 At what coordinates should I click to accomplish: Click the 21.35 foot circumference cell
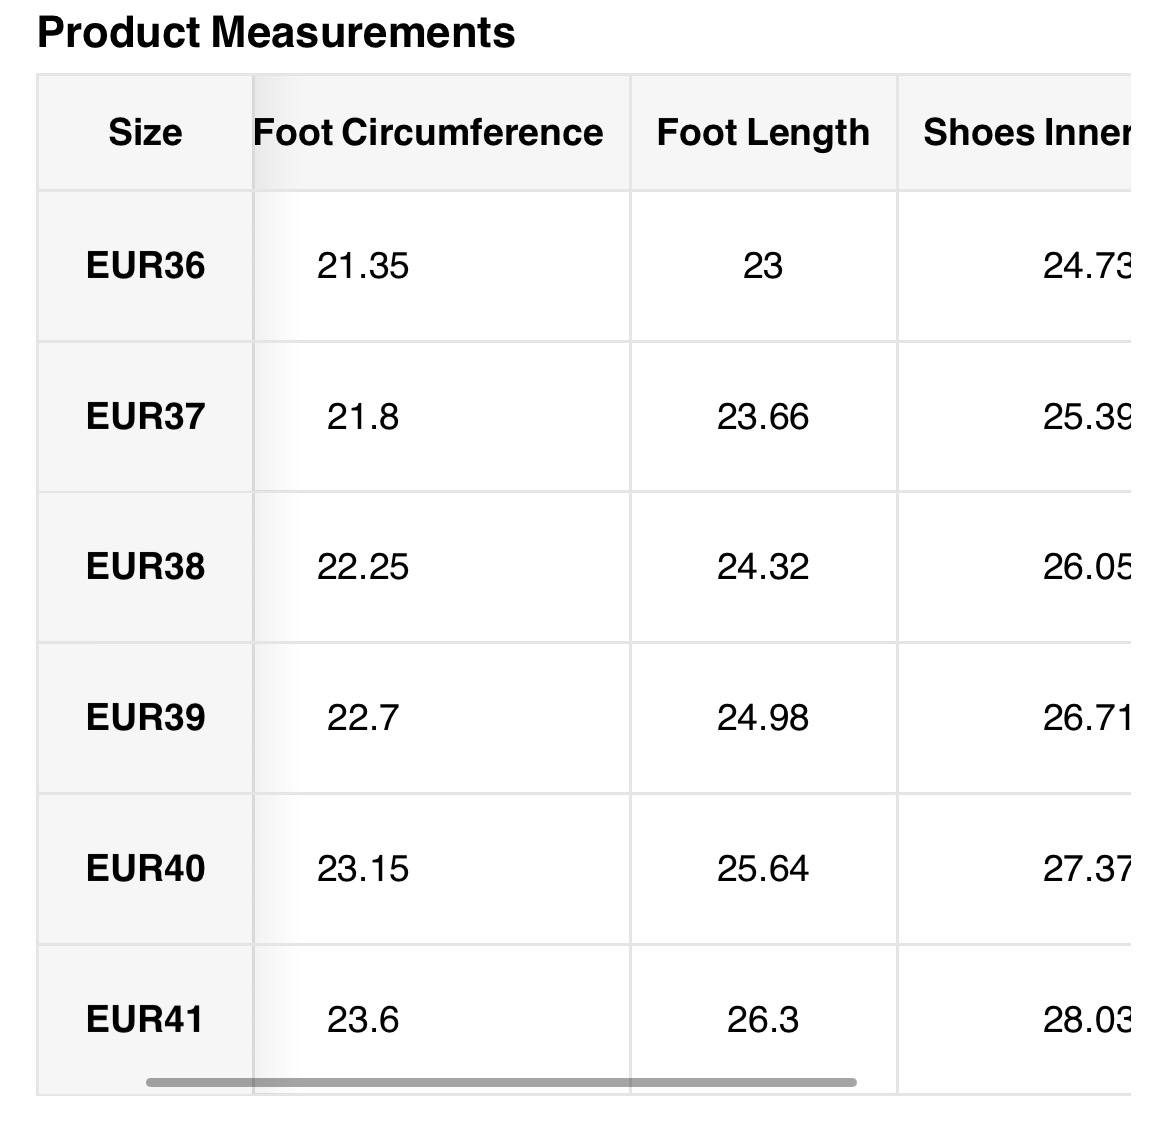363,266
